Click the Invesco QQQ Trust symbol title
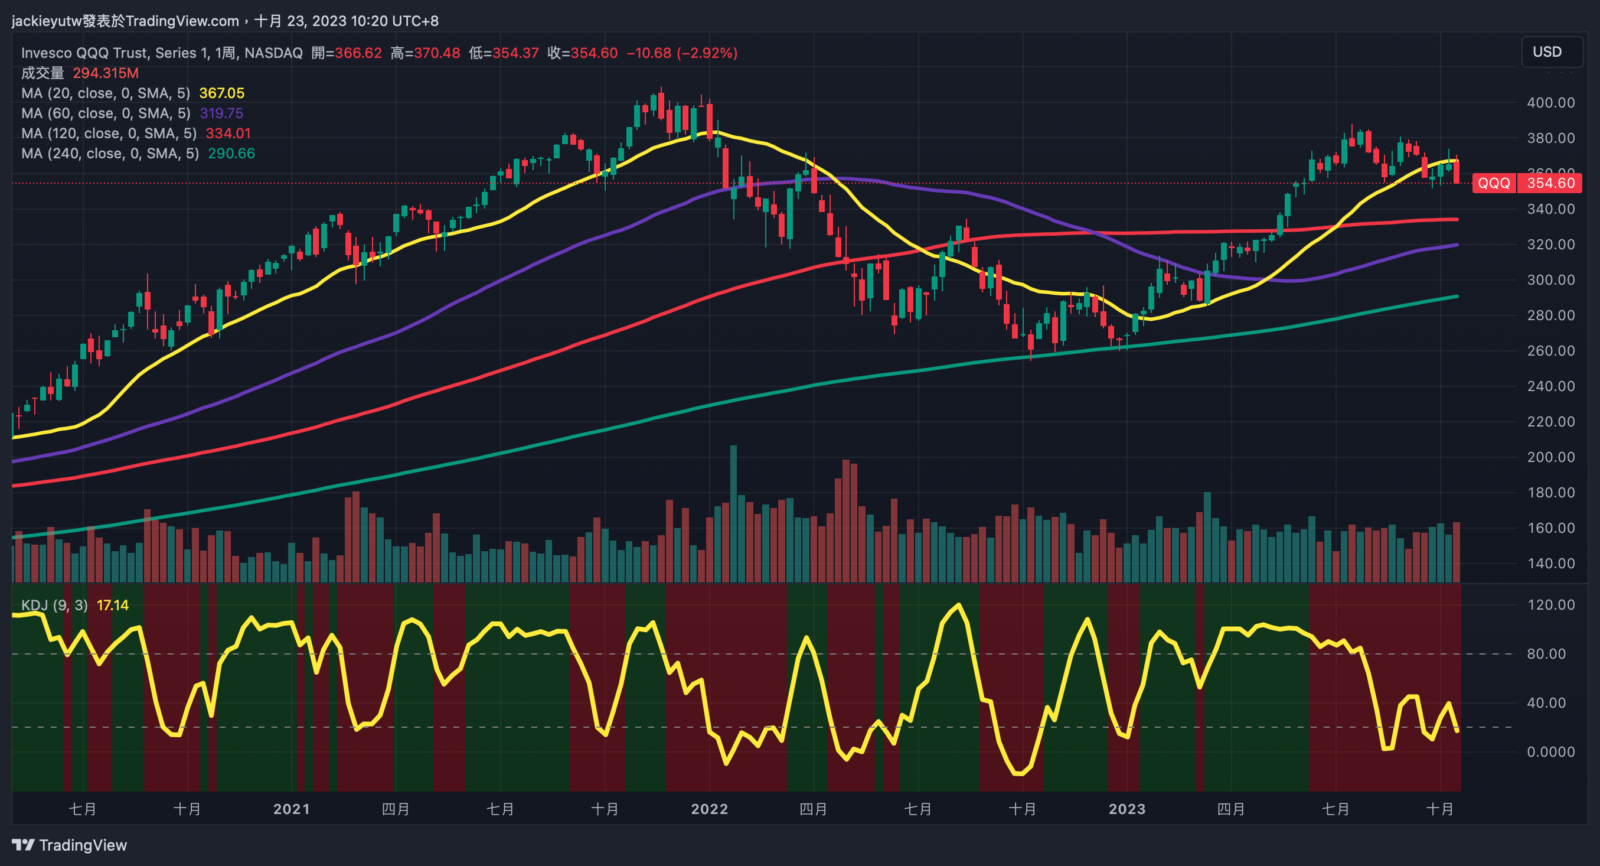1600x866 pixels. pyautogui.click(x=161, y=53)
